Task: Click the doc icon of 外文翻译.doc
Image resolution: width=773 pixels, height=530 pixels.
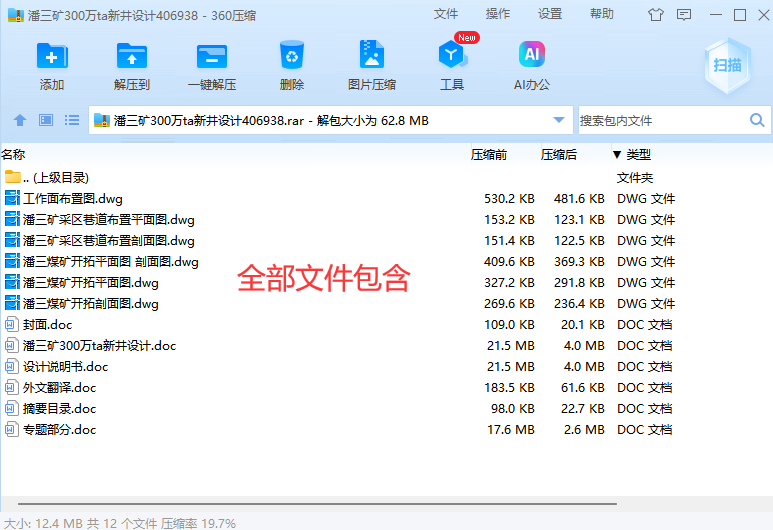Action: [11, 388]
